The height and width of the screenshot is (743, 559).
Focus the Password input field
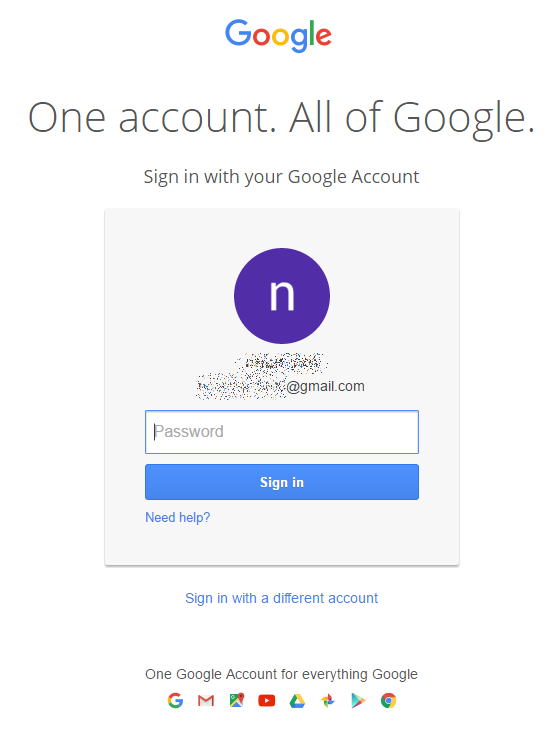[x=282, y=432]
